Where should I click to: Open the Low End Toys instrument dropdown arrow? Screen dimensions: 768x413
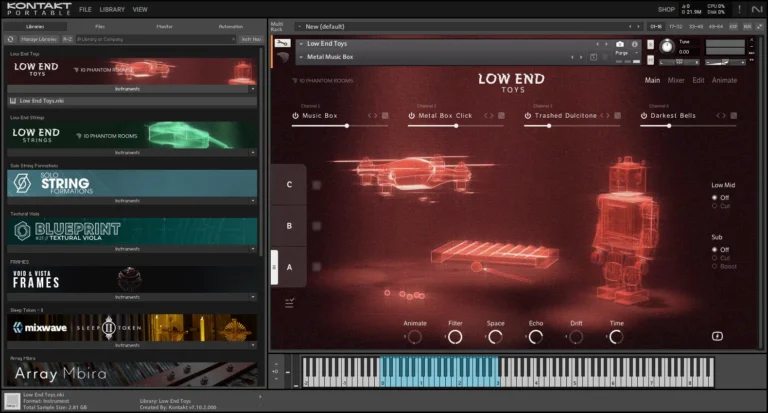(x=301, y=44)
